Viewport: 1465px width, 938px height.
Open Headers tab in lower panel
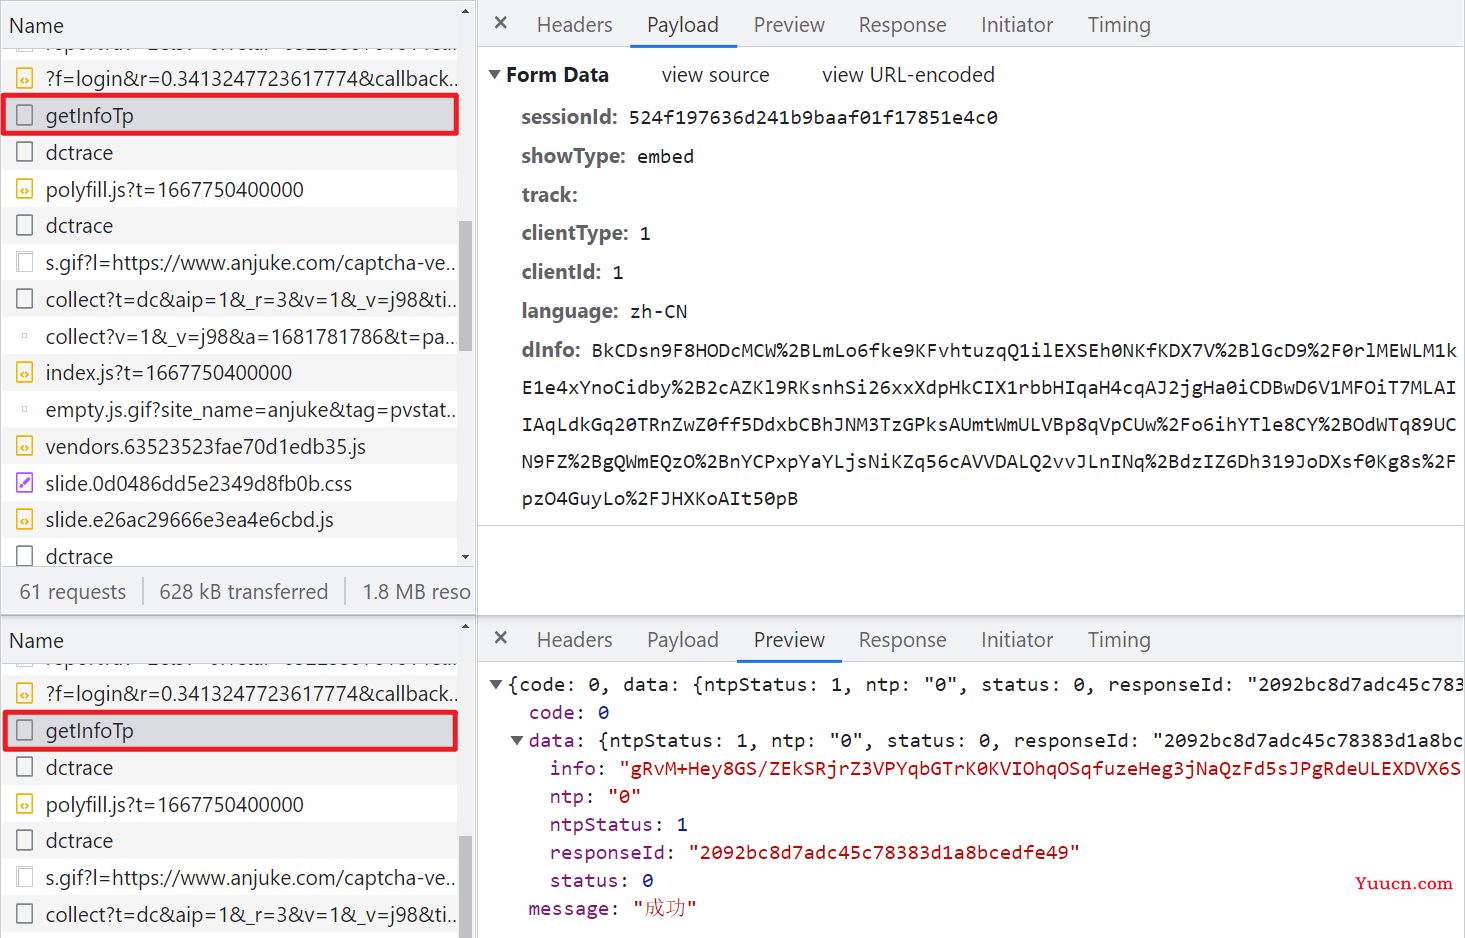[x=574, y=640]
